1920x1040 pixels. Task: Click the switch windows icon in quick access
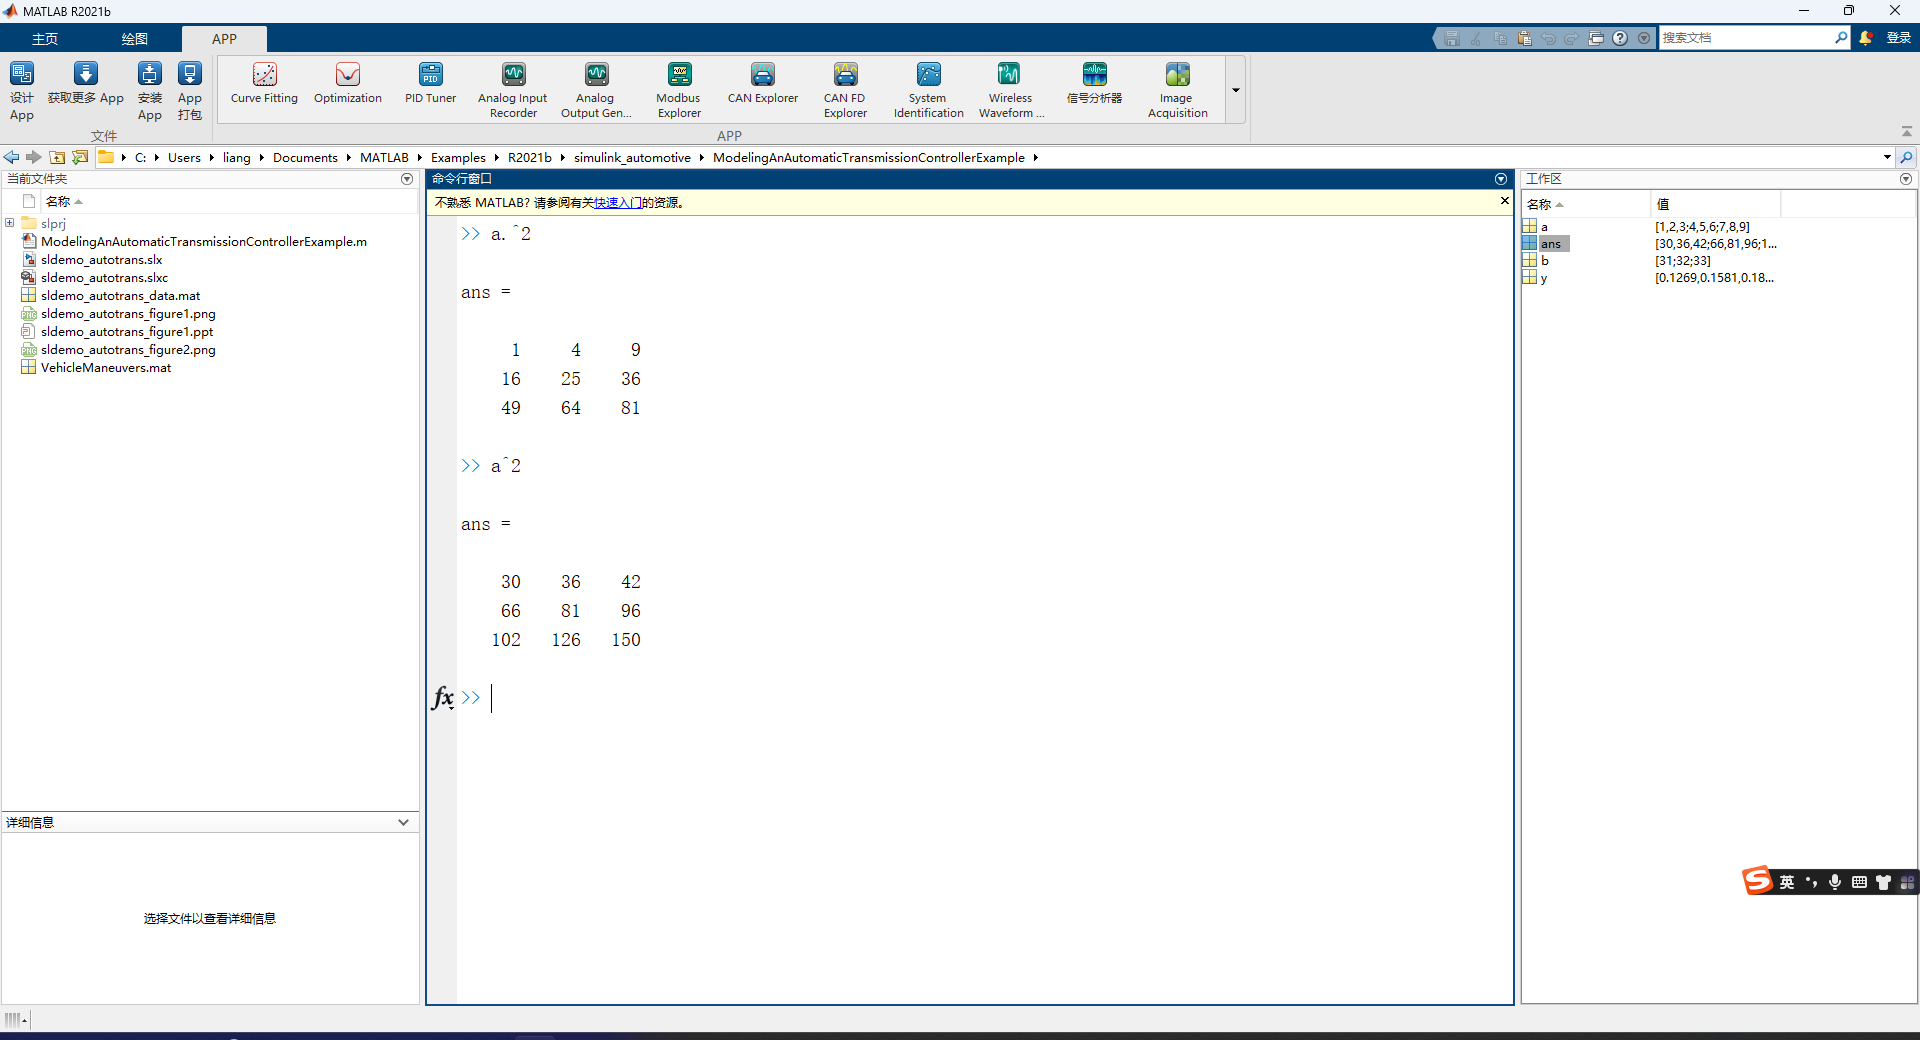(x=1596, y=38)
